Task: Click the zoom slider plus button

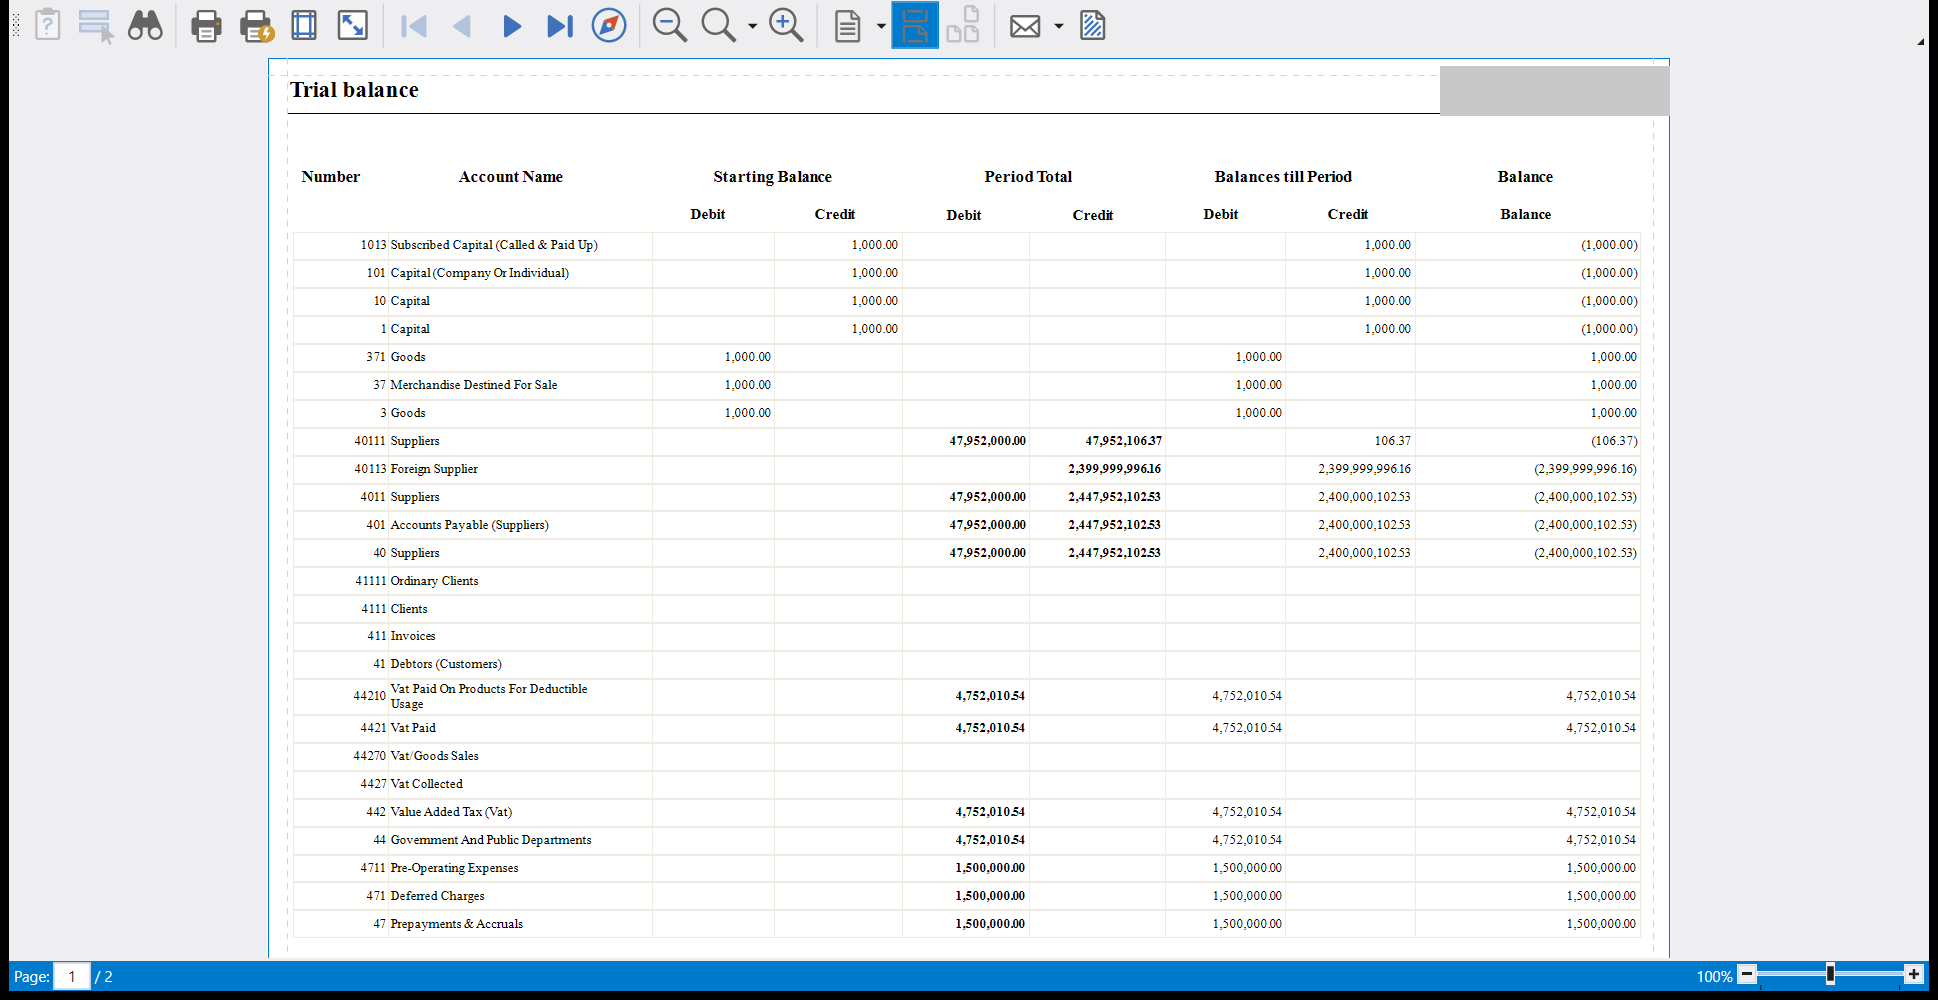Action: (x=1913, y=974)
